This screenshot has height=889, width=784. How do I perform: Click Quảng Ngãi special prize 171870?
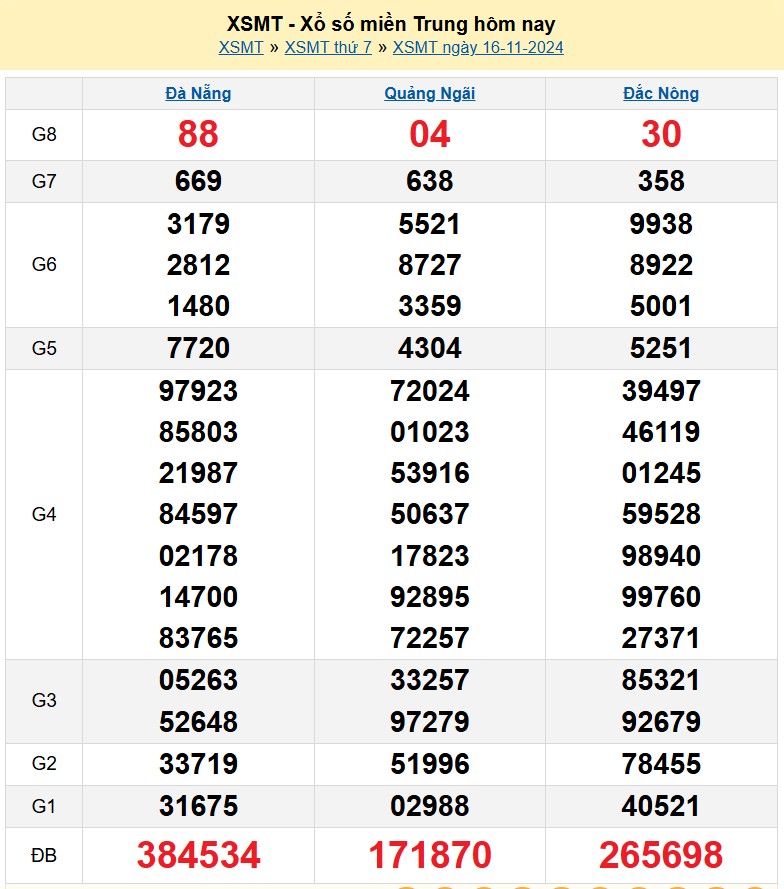pos(430,855)
